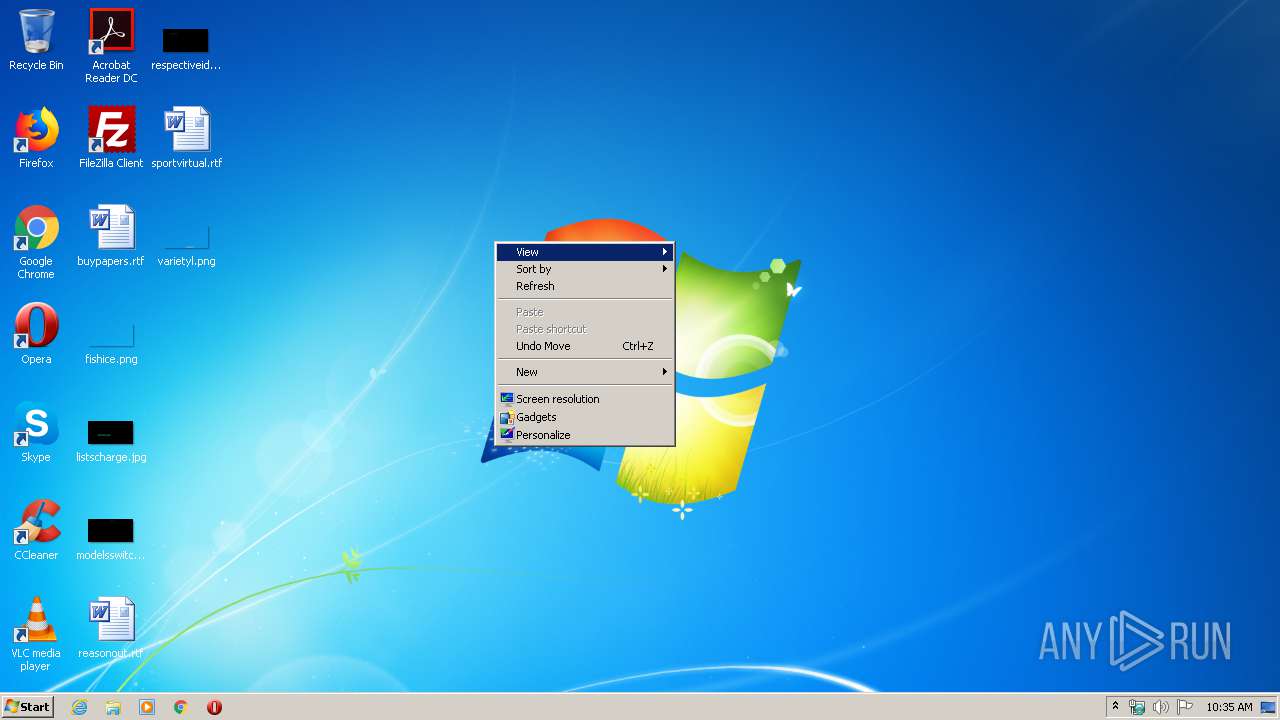
Task: Click the Show desktop button
Action: coord(1269,707)
